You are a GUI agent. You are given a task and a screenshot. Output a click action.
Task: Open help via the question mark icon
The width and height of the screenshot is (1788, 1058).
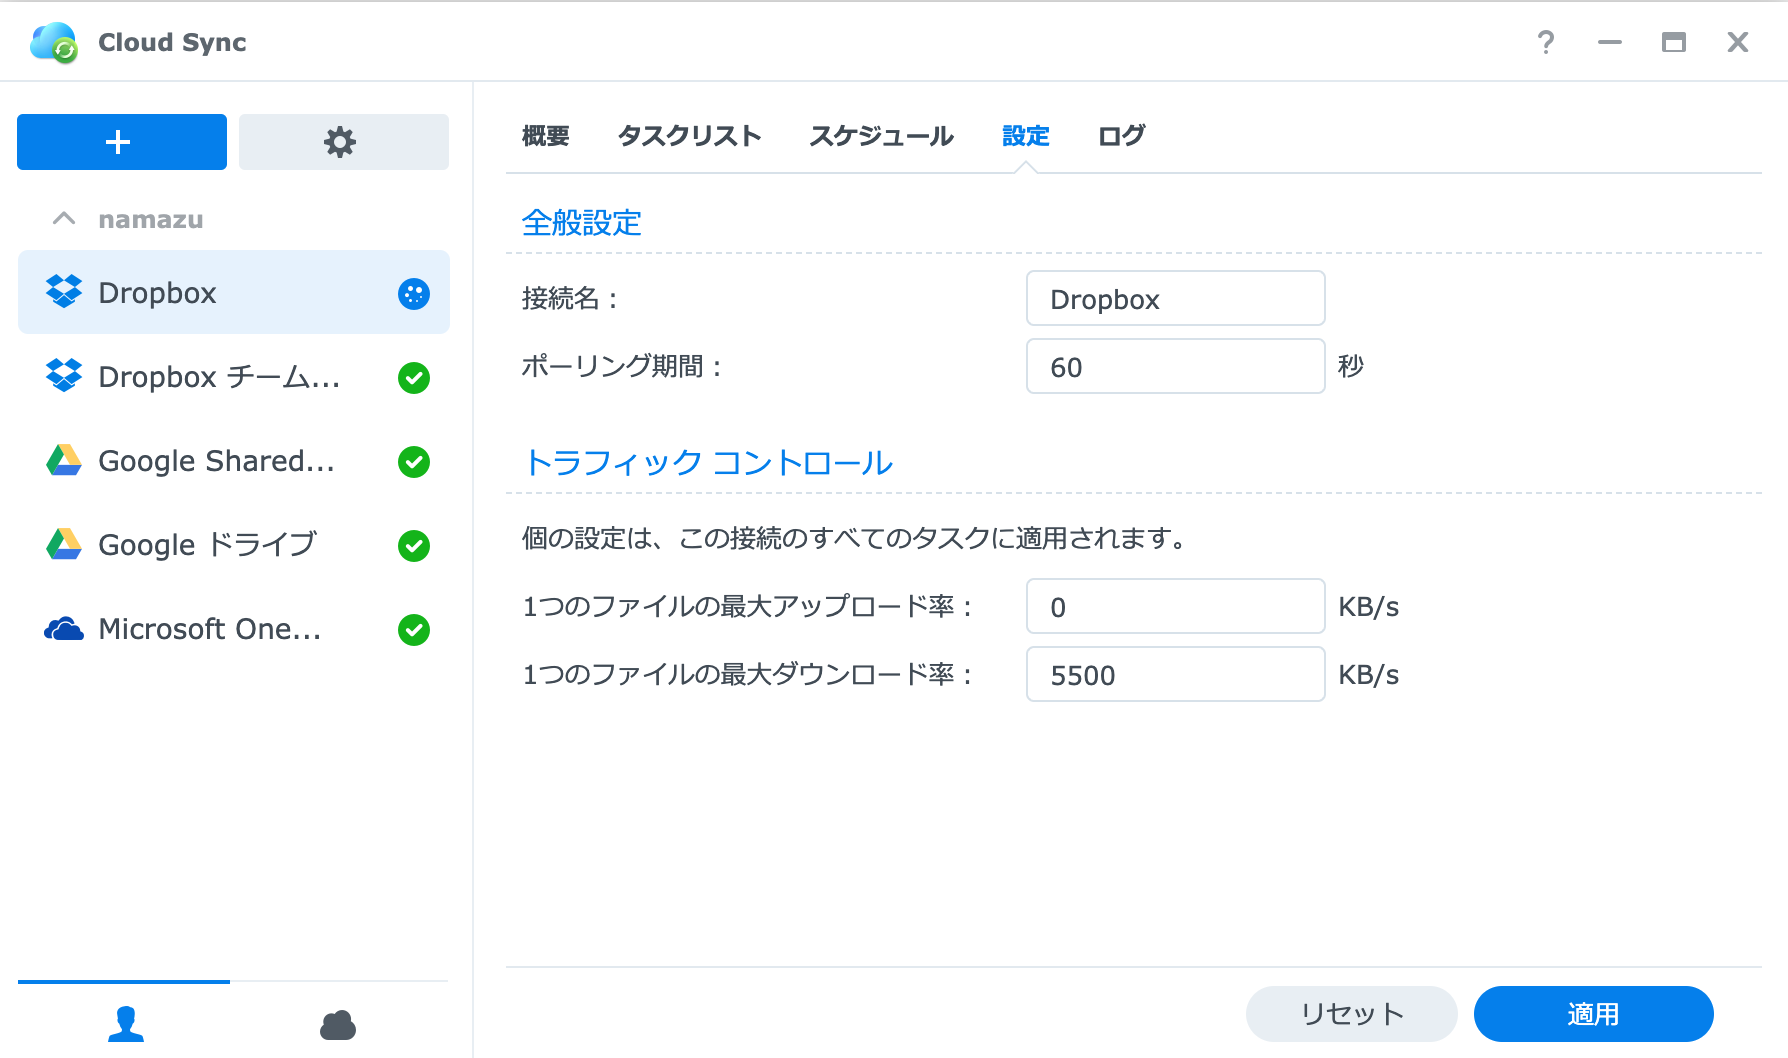click(1545, 42)
